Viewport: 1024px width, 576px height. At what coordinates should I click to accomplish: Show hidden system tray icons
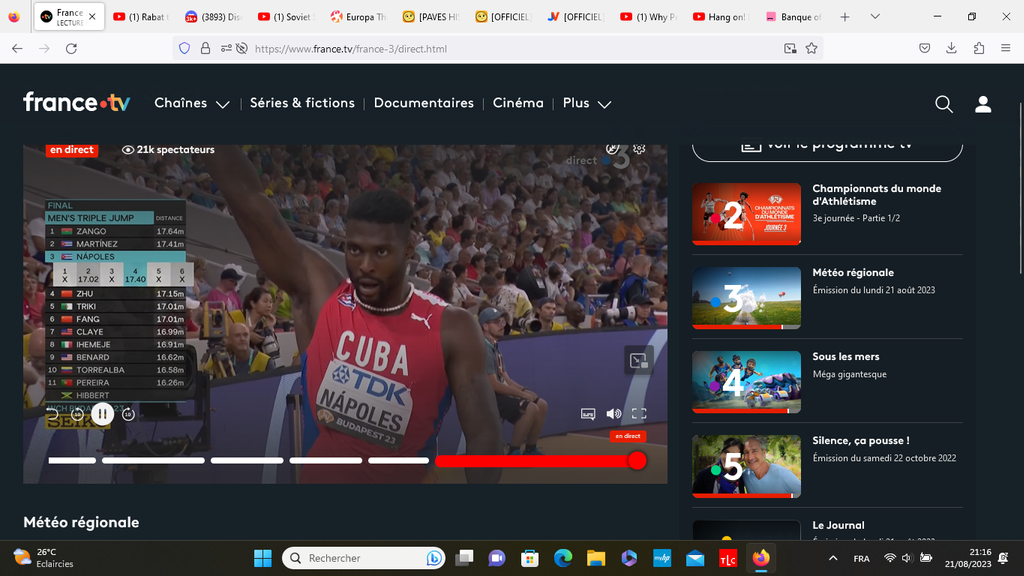[x=833, y=558]
